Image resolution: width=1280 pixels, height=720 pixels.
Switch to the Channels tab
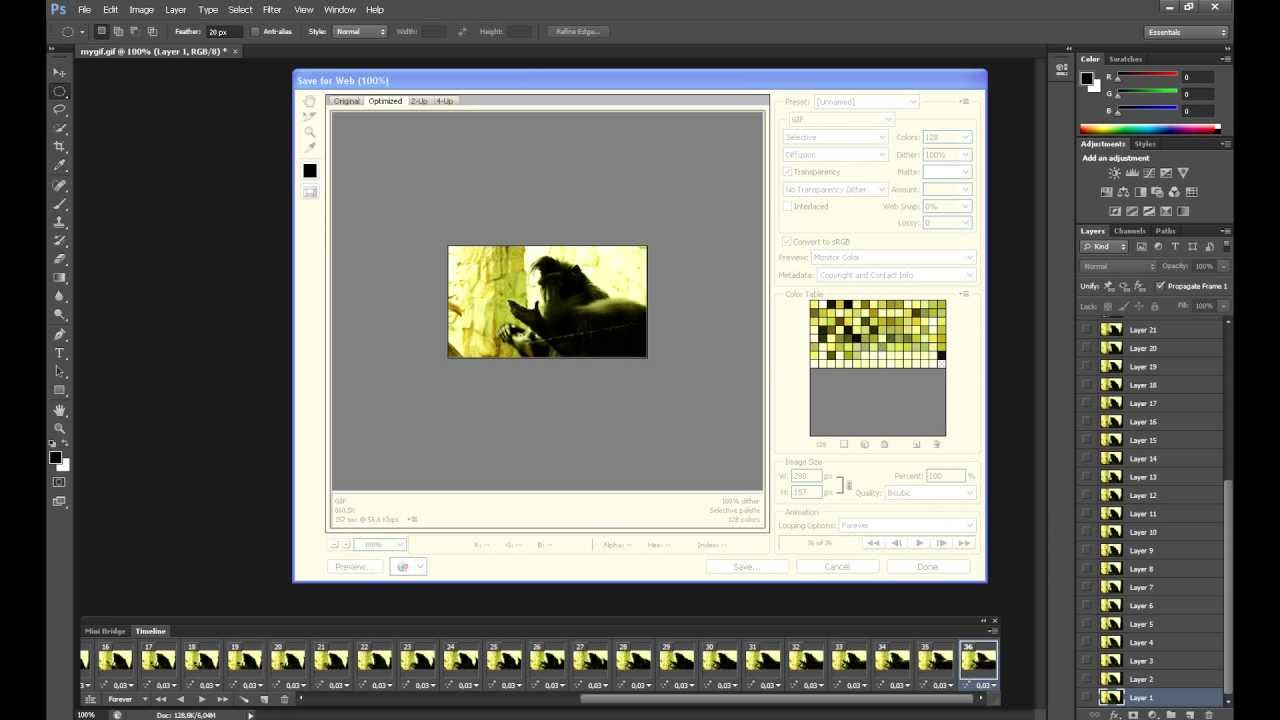pyautogui.click(x=1130, y=231)
